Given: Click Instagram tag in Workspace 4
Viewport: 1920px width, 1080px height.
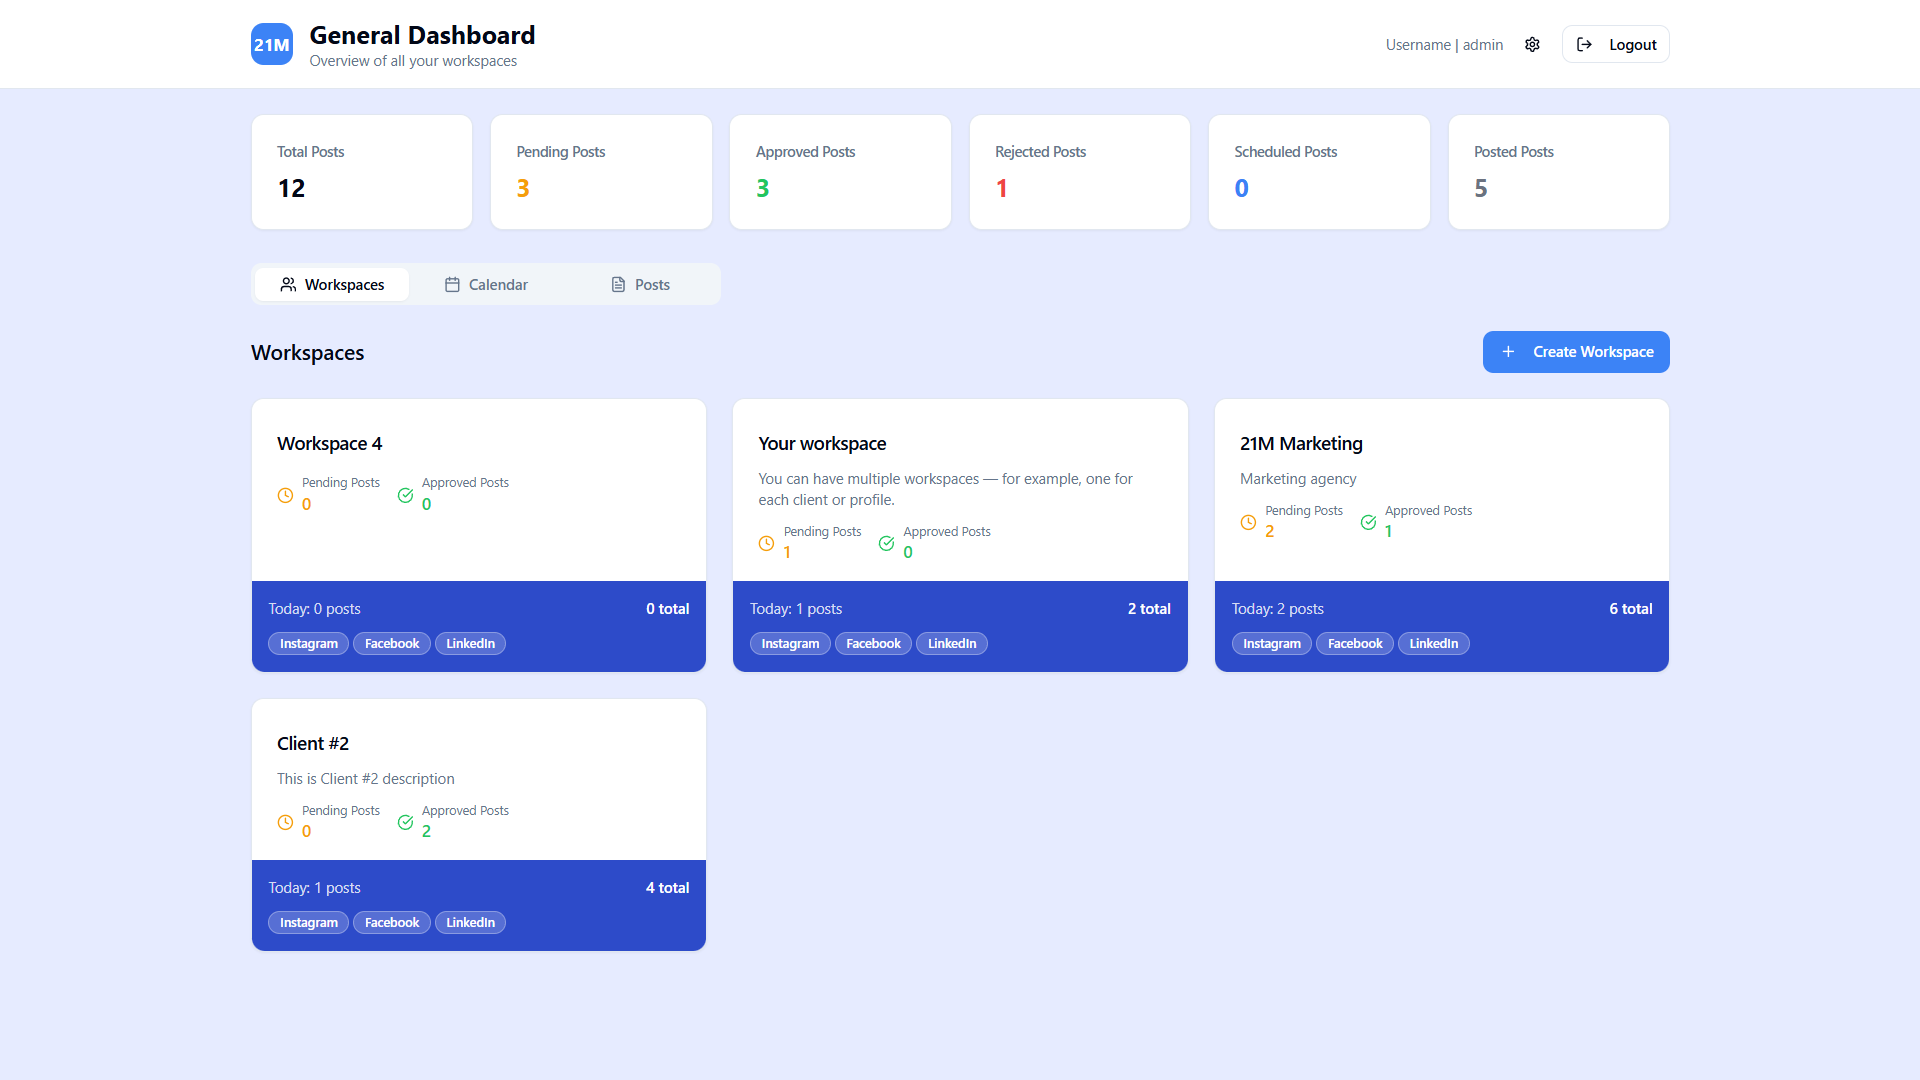Looking at the screenshot, I should [x=308, y=643].
